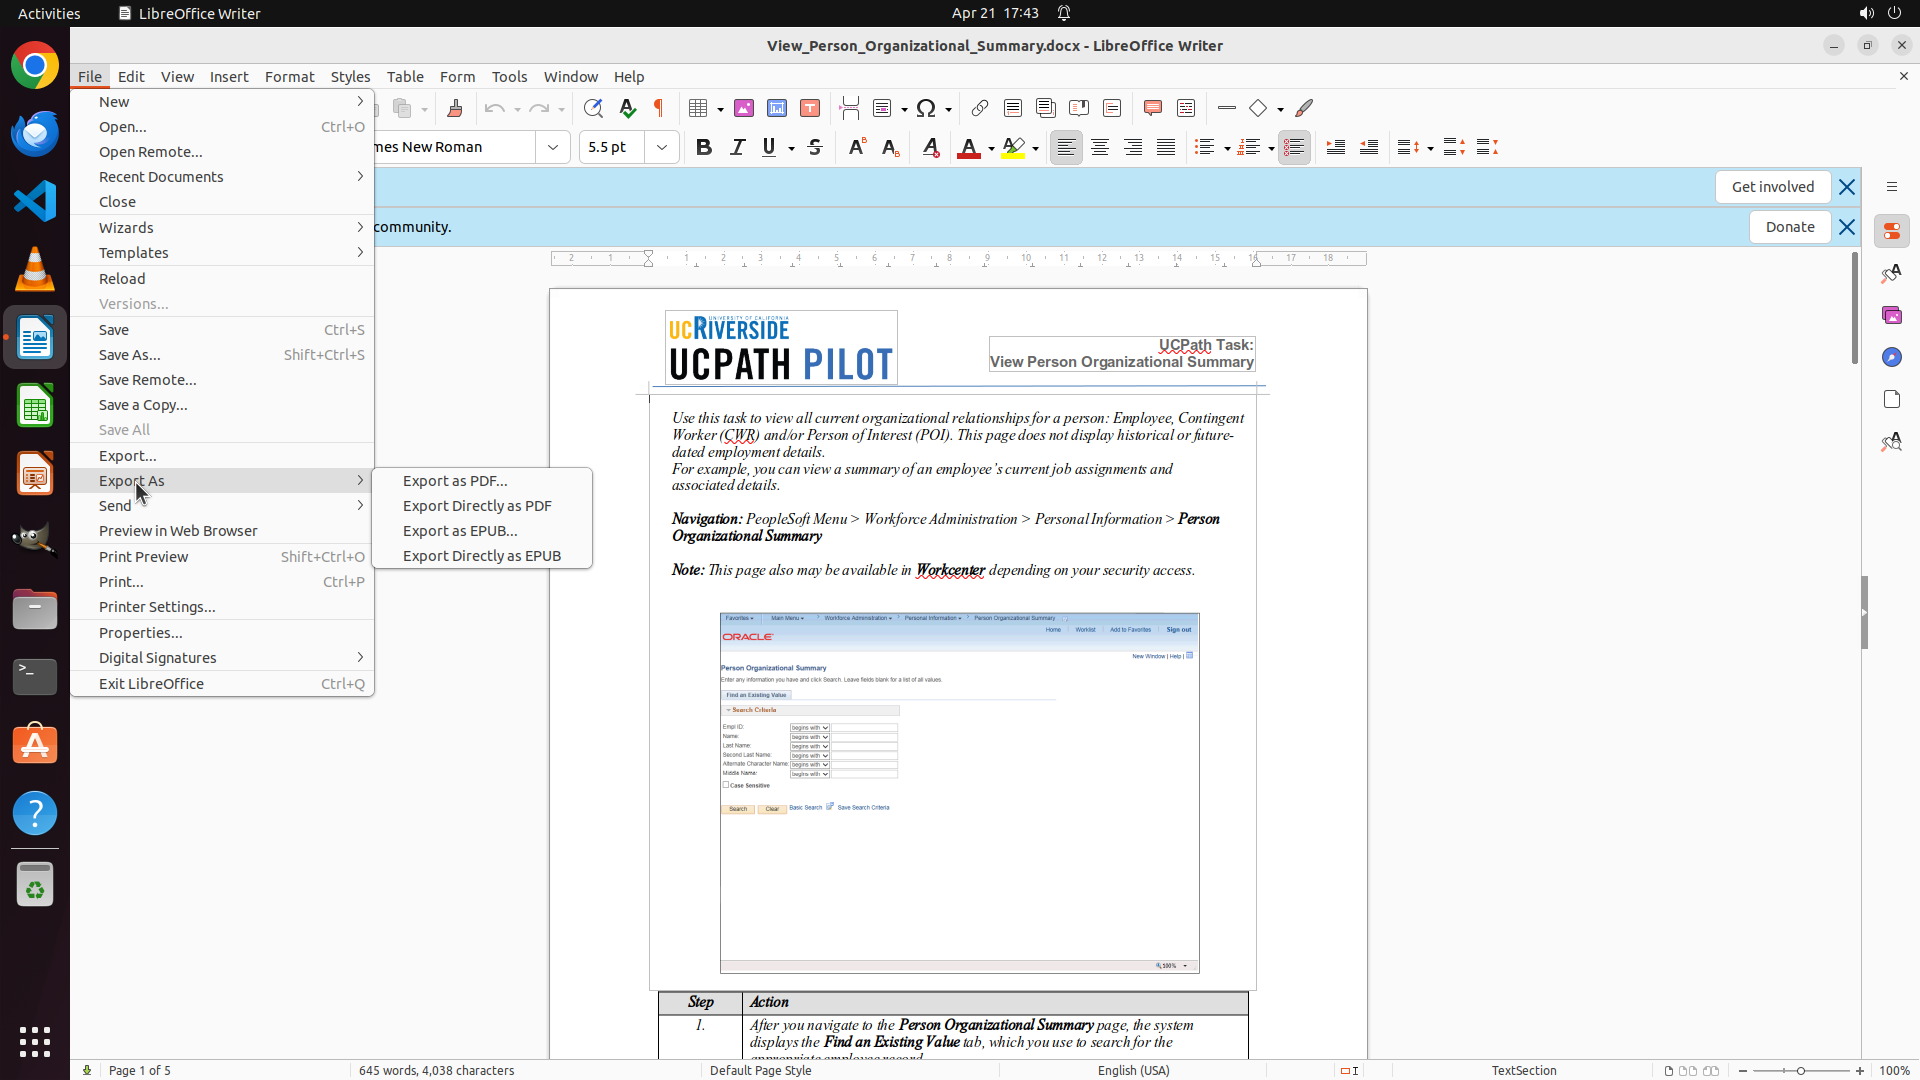Image resolution: width=1920 pixels, height=1080 pixels.
Task: Open the highlighting color dropdown arrow
Action: (1036, 148)
